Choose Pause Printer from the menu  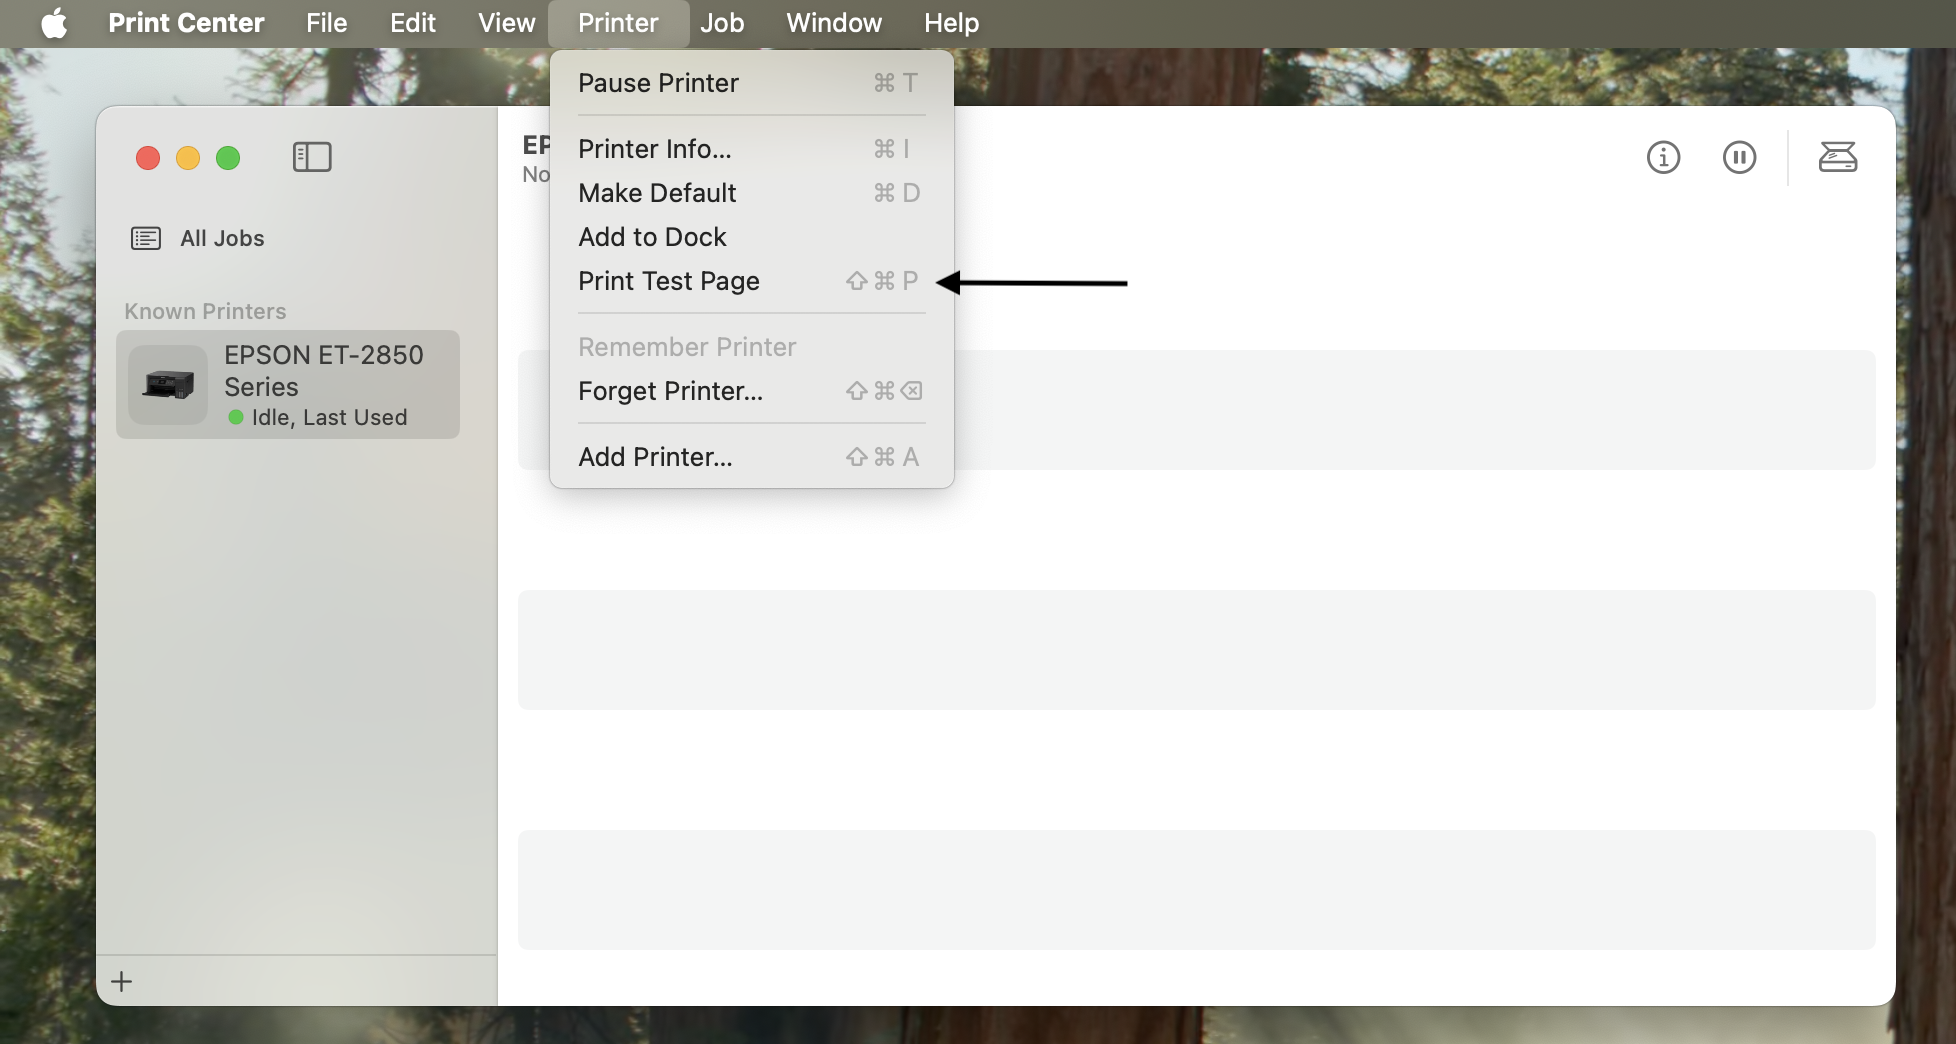[752, 83]
